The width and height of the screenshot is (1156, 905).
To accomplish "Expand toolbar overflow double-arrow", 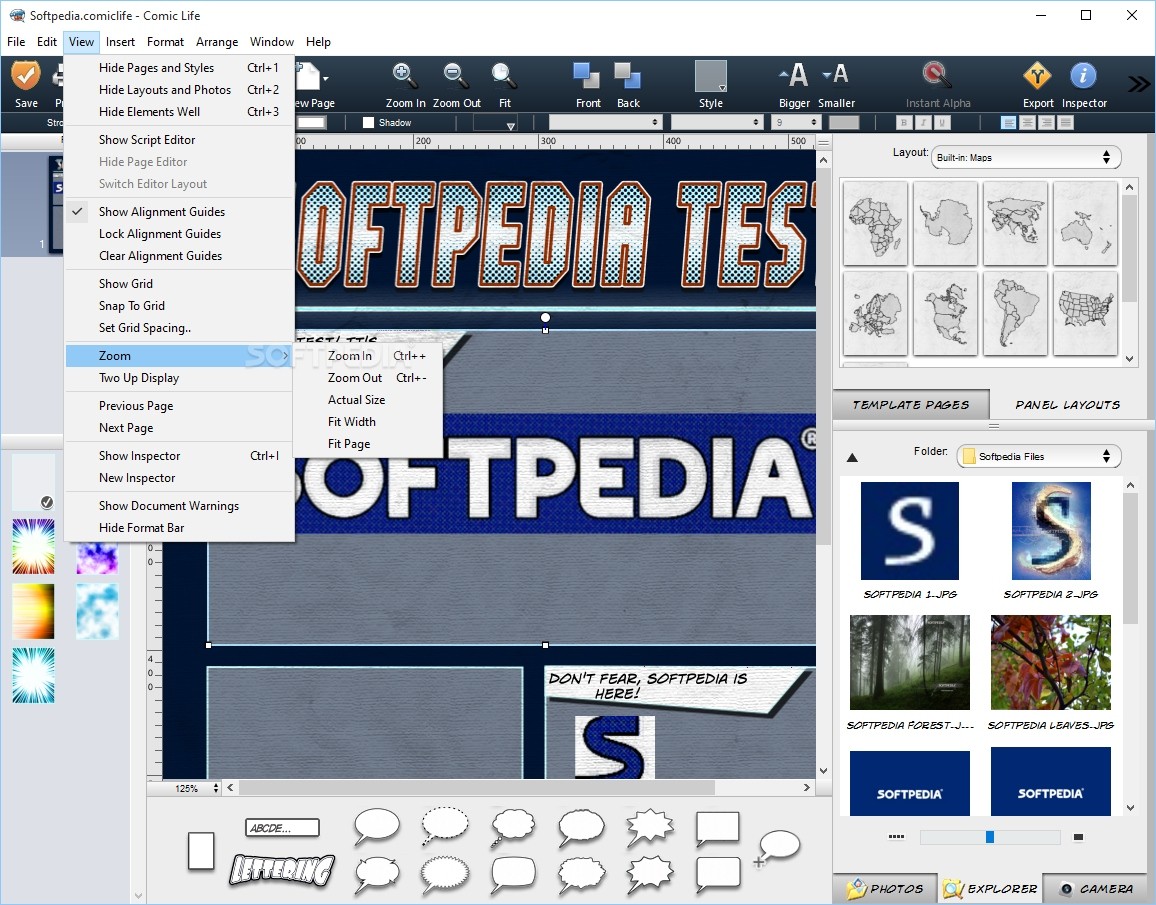I will (1138, 84).
